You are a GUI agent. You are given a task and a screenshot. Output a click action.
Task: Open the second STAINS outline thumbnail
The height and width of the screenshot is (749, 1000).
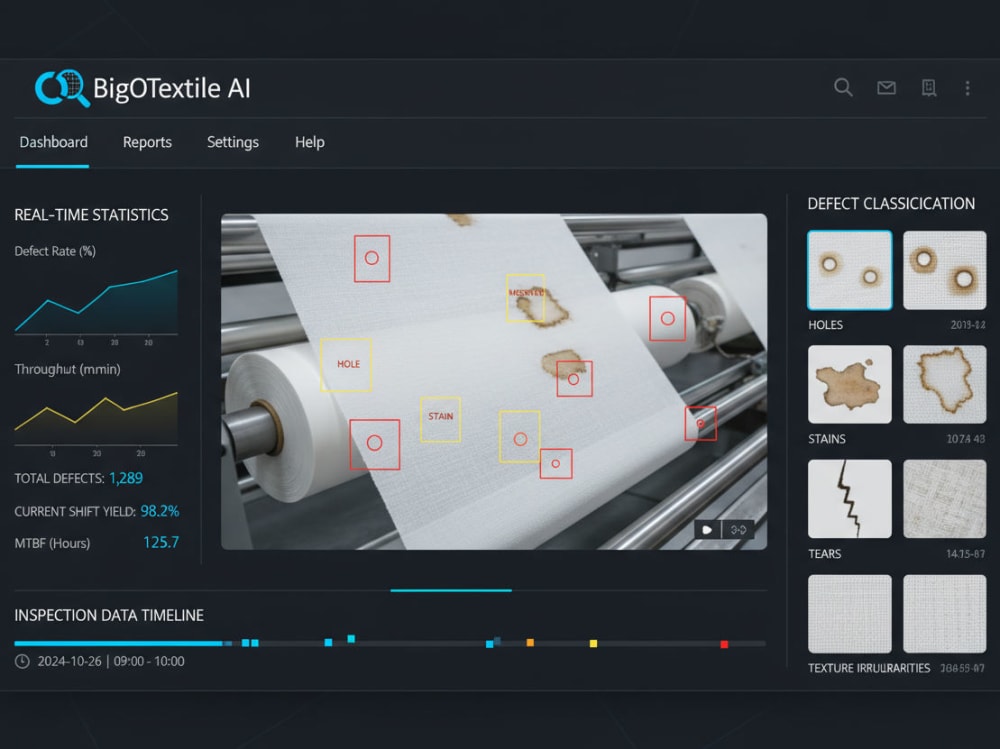coord(945,384)
